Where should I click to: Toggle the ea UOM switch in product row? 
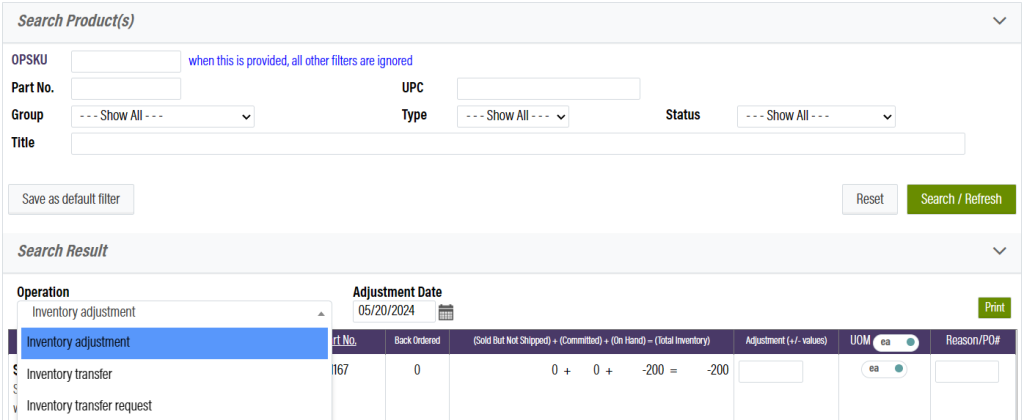884,369
